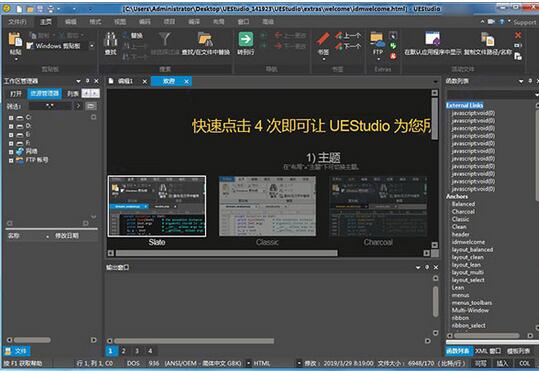
Task: Click the Paste clipboard icon in ribbon
Action: click(15, 40)
